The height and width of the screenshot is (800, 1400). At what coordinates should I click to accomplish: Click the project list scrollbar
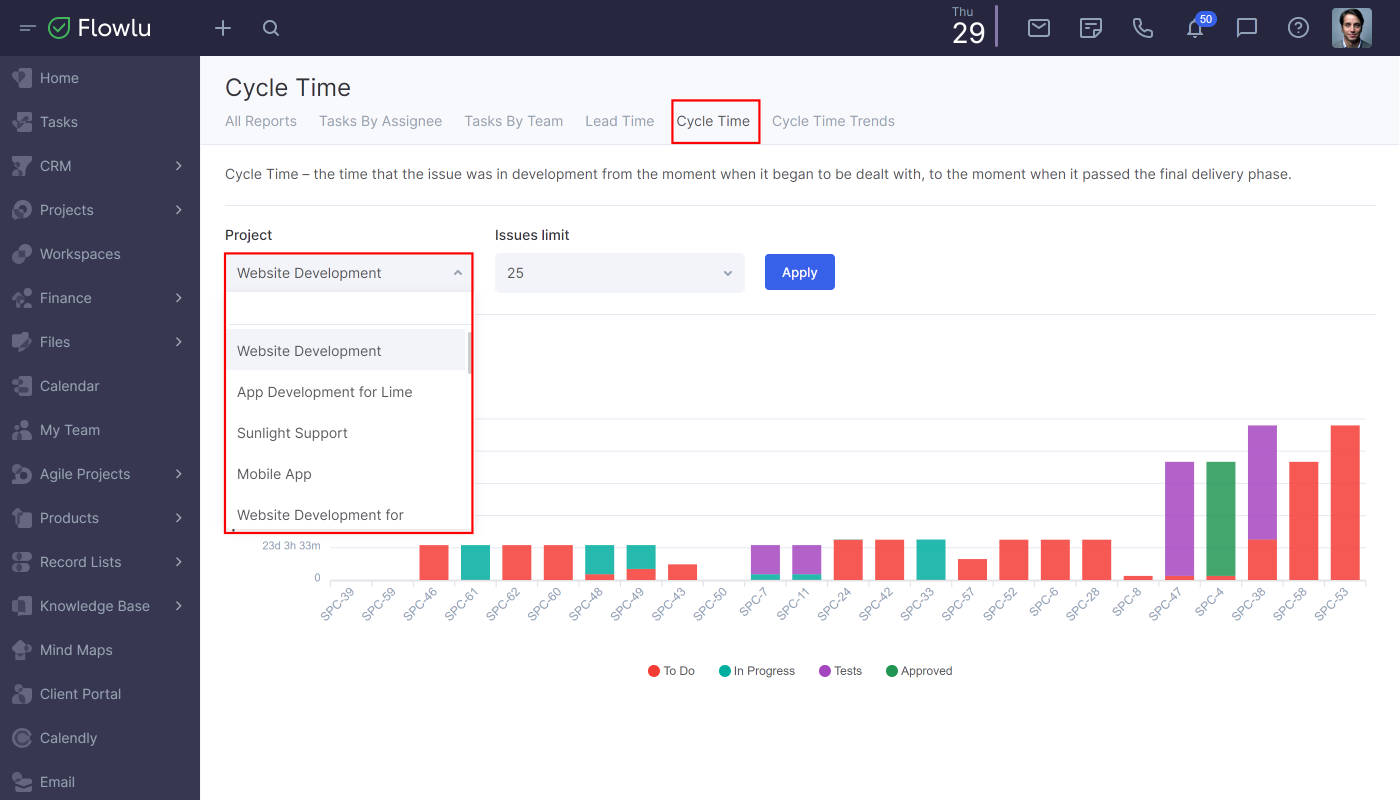tap(469, 352)
